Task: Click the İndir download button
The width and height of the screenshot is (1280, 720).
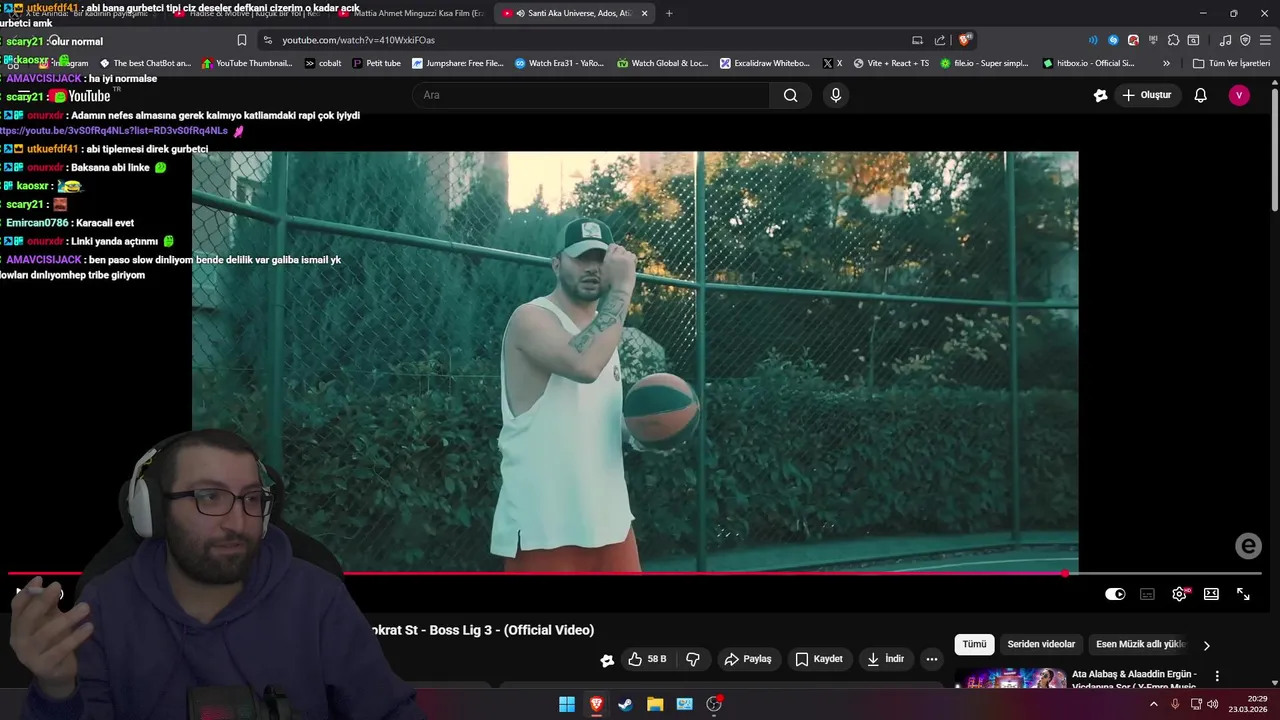Action: pyautogui.click(x=886, y=659)
